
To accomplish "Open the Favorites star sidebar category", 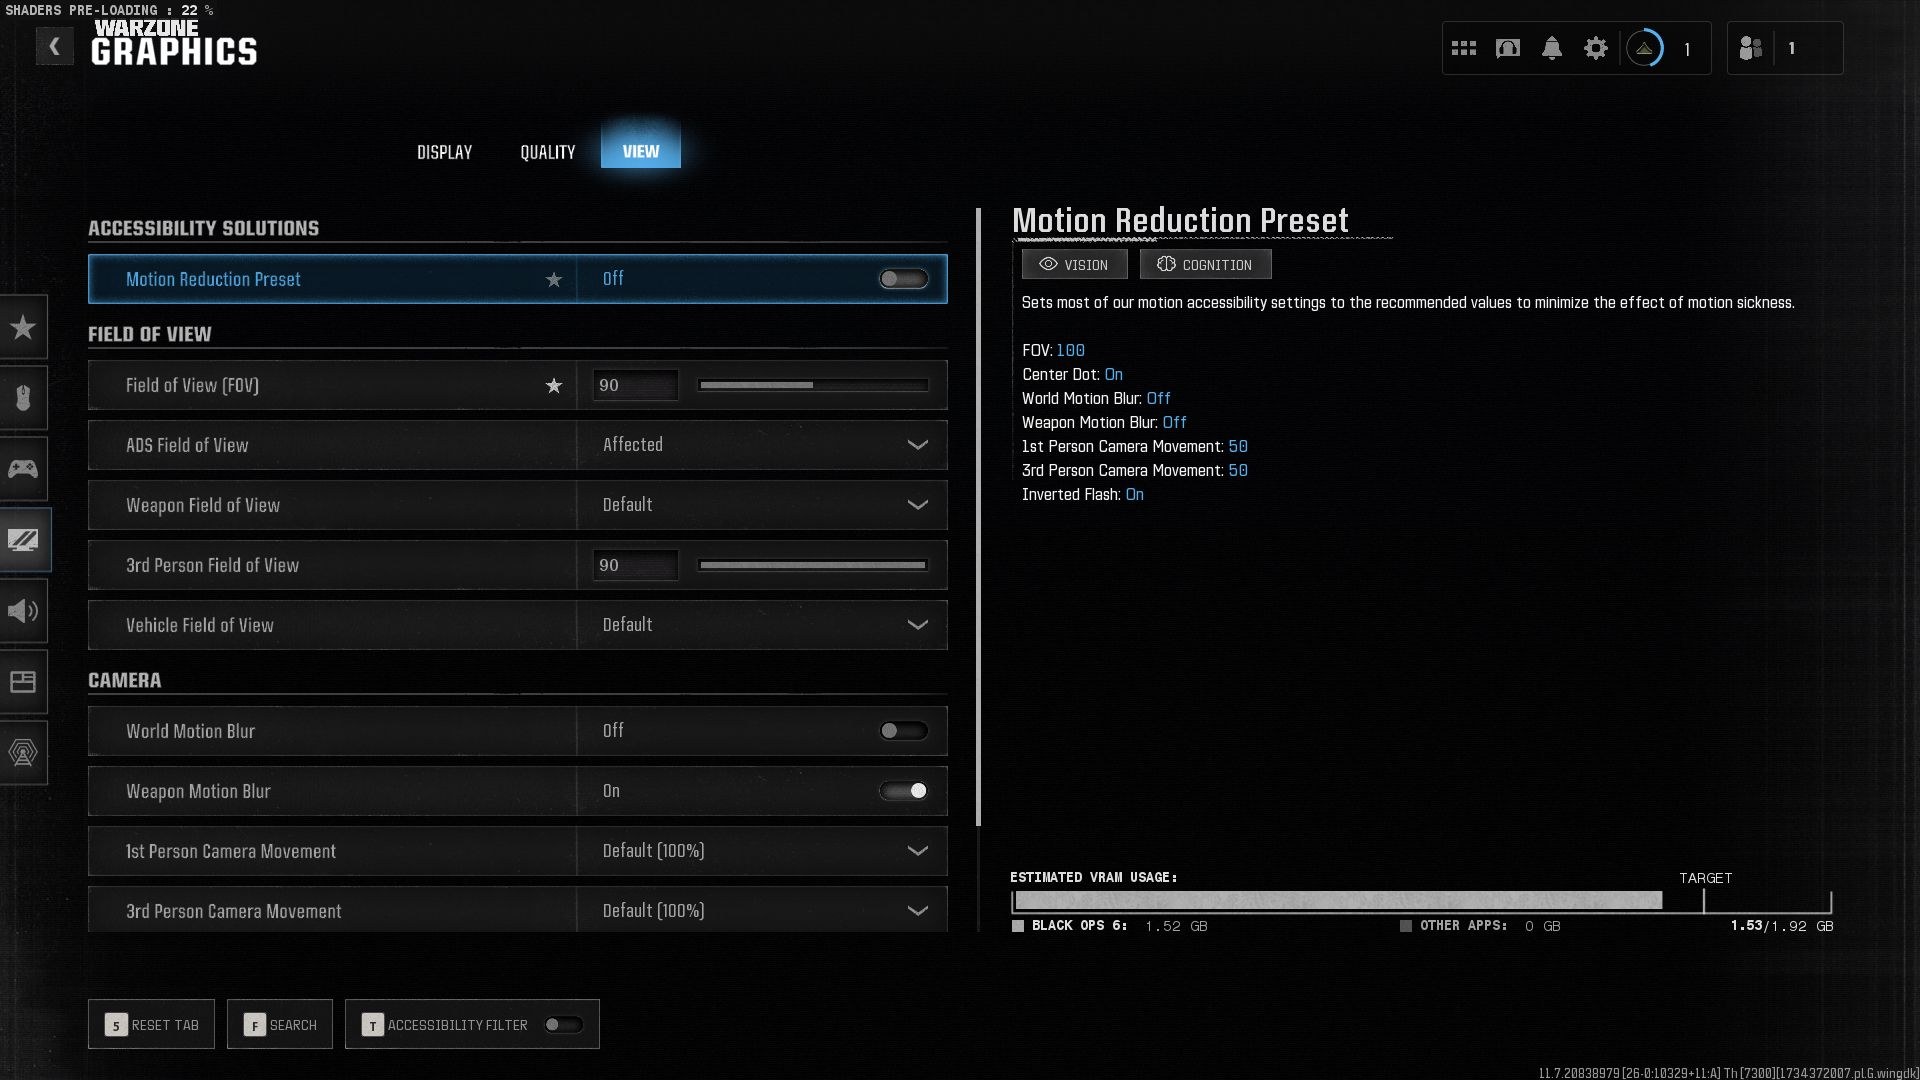I will click(x=23, y=327).
